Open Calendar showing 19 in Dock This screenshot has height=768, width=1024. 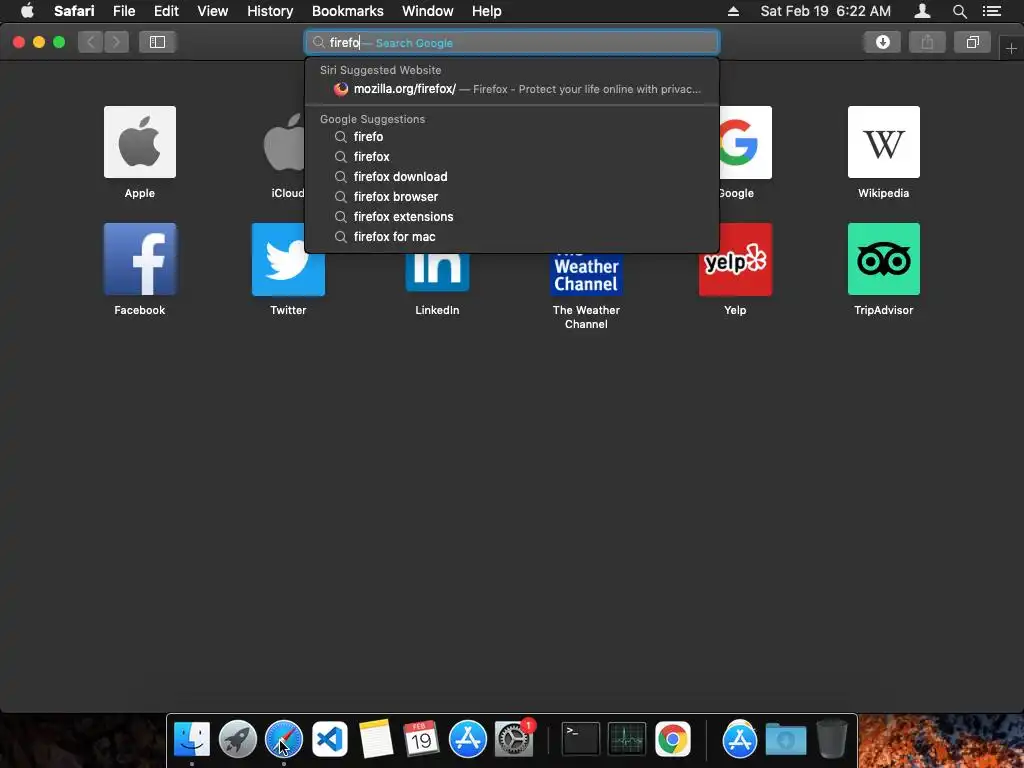(x=421, y=739)
